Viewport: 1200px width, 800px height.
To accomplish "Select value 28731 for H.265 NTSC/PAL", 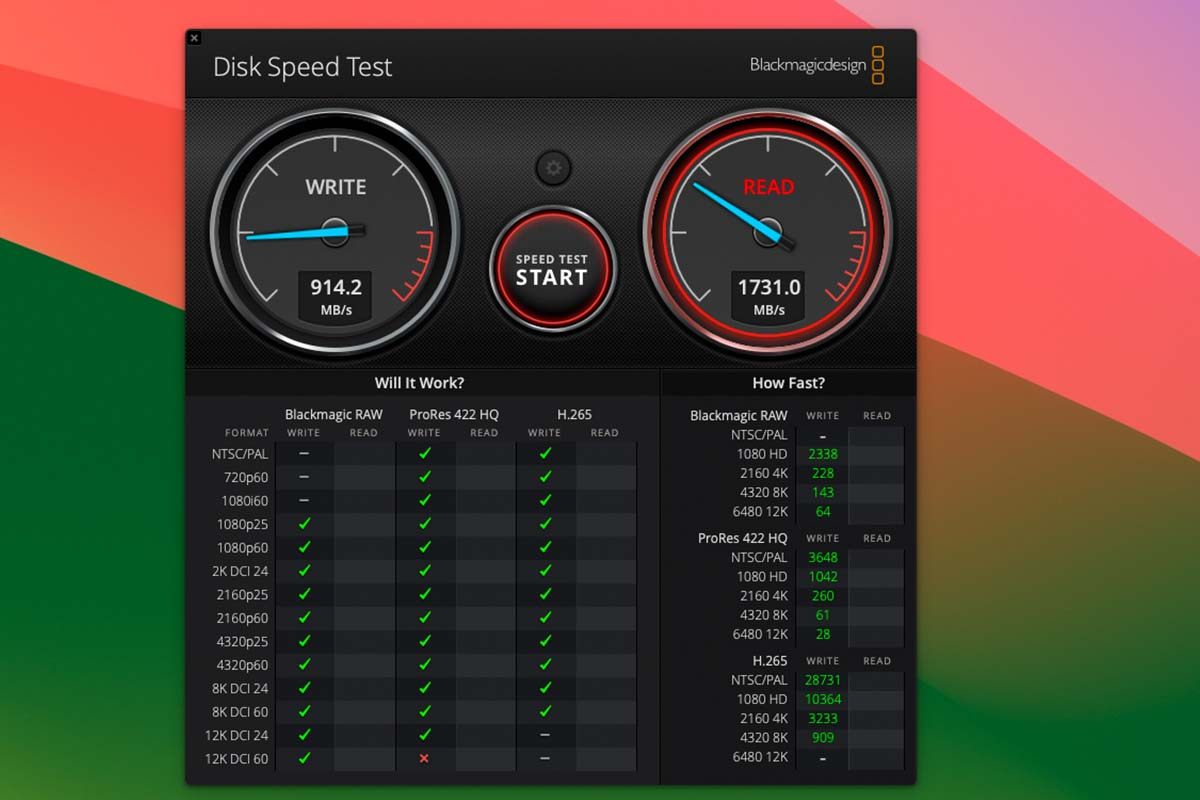I will (823, 680).
